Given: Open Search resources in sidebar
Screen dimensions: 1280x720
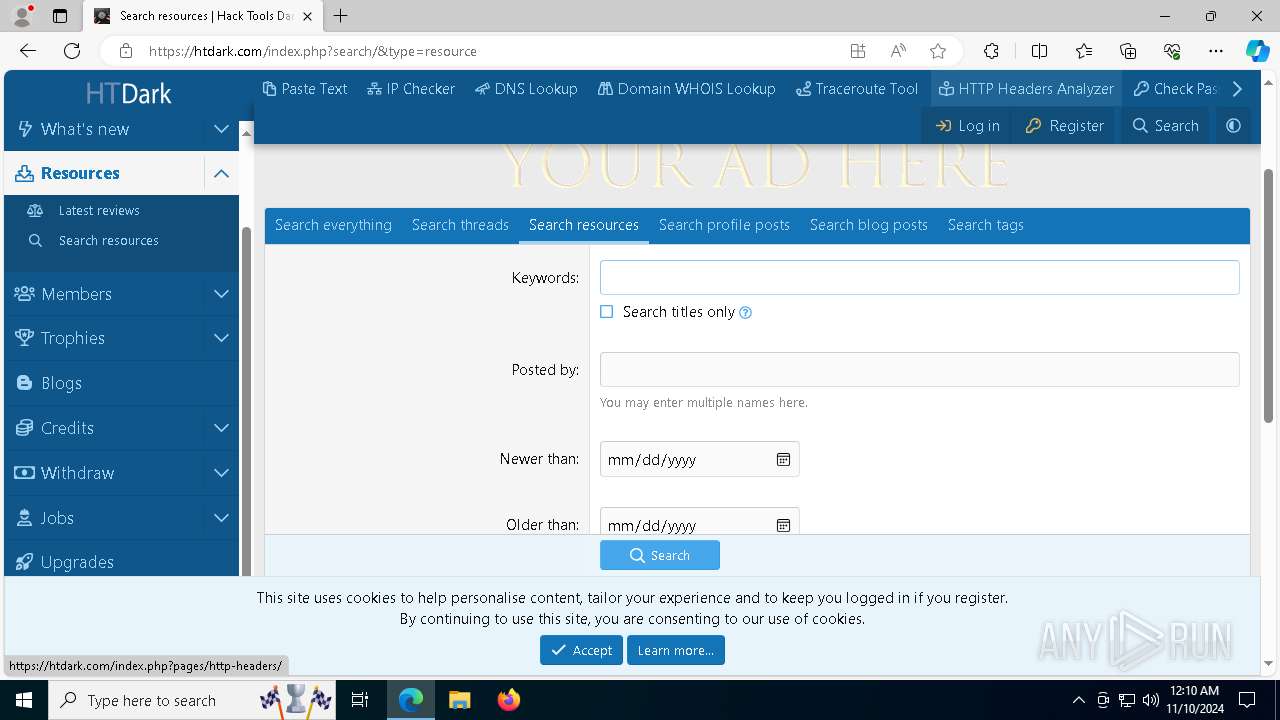Looking at the screenshot, I should coord(108,240).
